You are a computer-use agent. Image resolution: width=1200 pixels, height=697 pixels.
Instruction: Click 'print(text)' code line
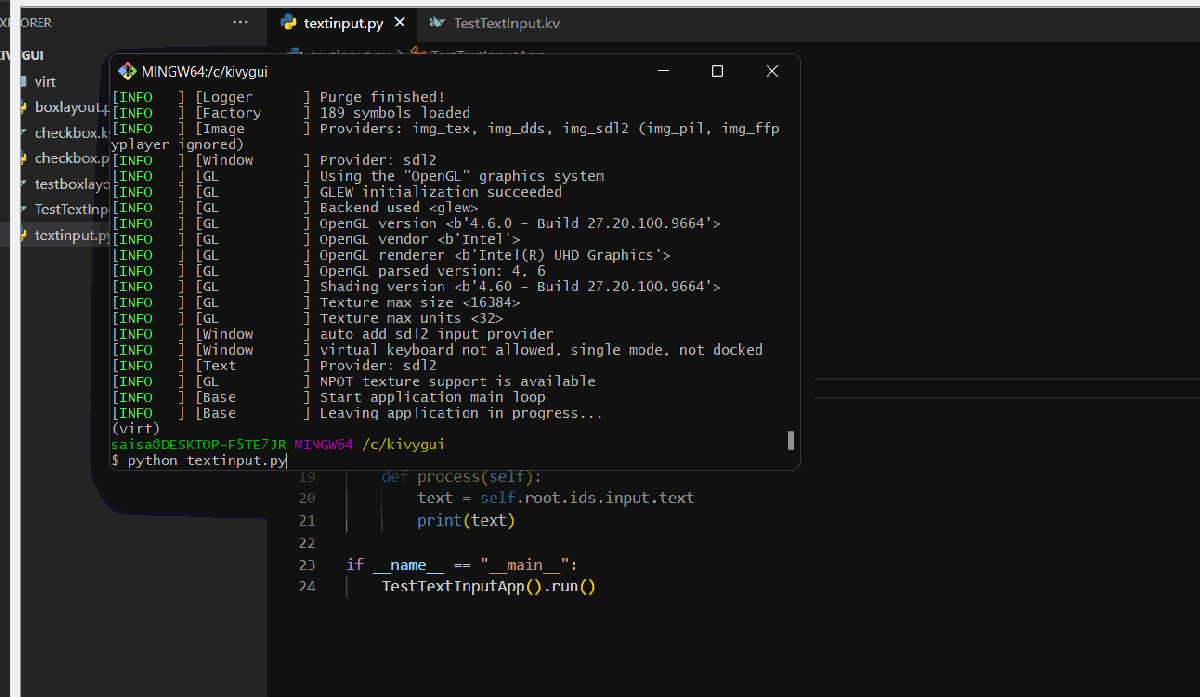465,521
